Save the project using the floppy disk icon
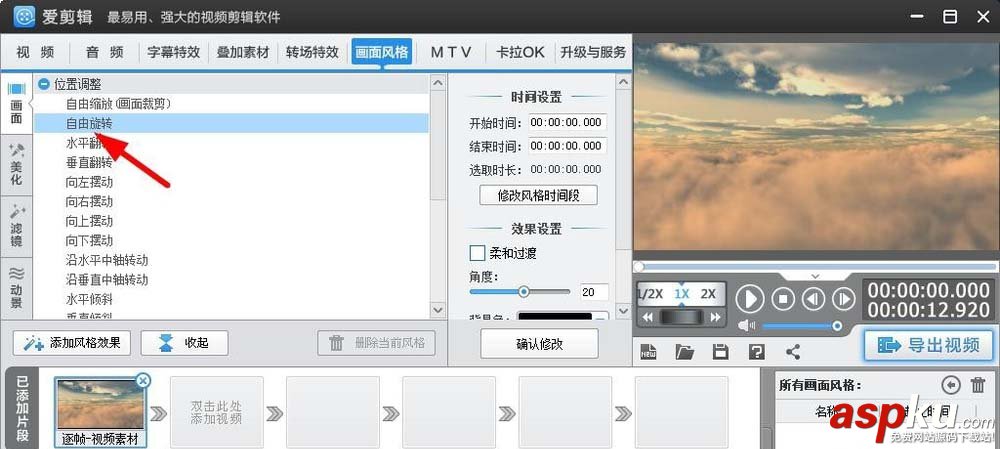 pos(721,351)
